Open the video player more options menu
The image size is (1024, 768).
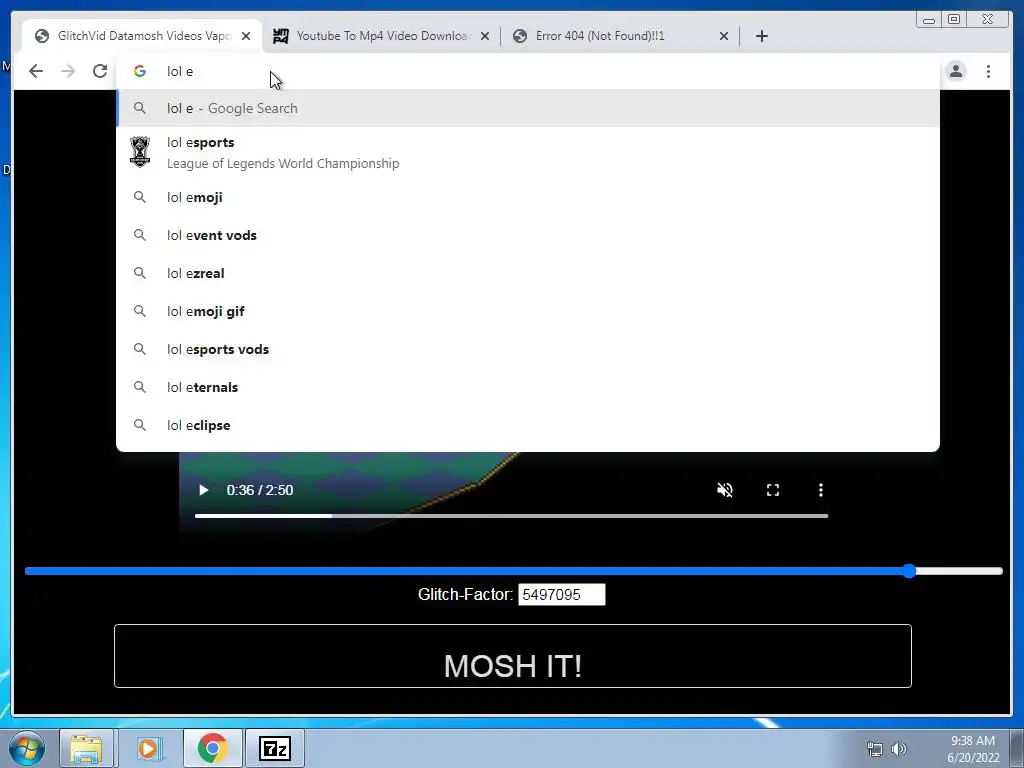[x=821, y=490]
